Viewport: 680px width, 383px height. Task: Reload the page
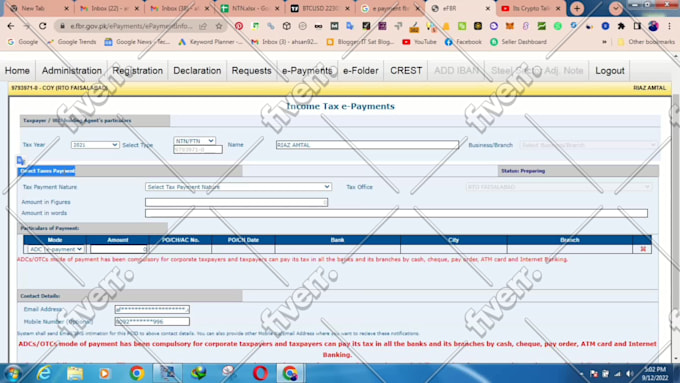pos(42,26)
